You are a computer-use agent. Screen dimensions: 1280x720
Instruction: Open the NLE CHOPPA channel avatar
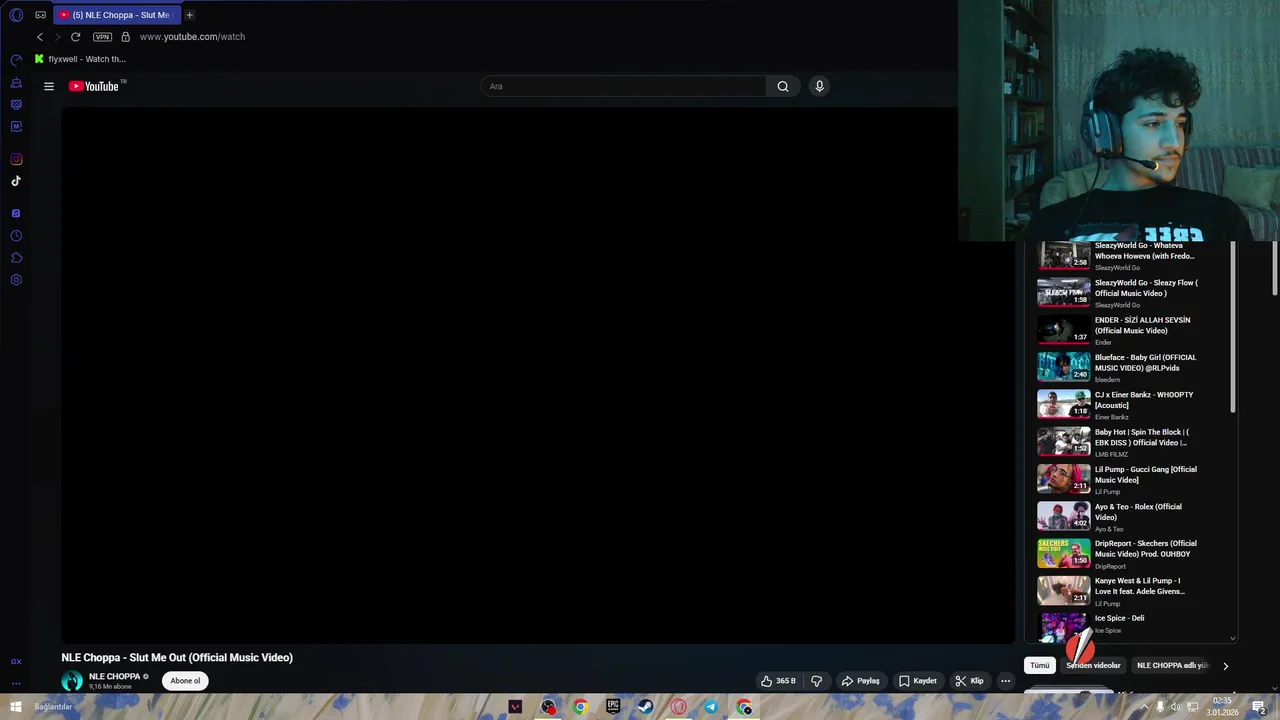72,681
